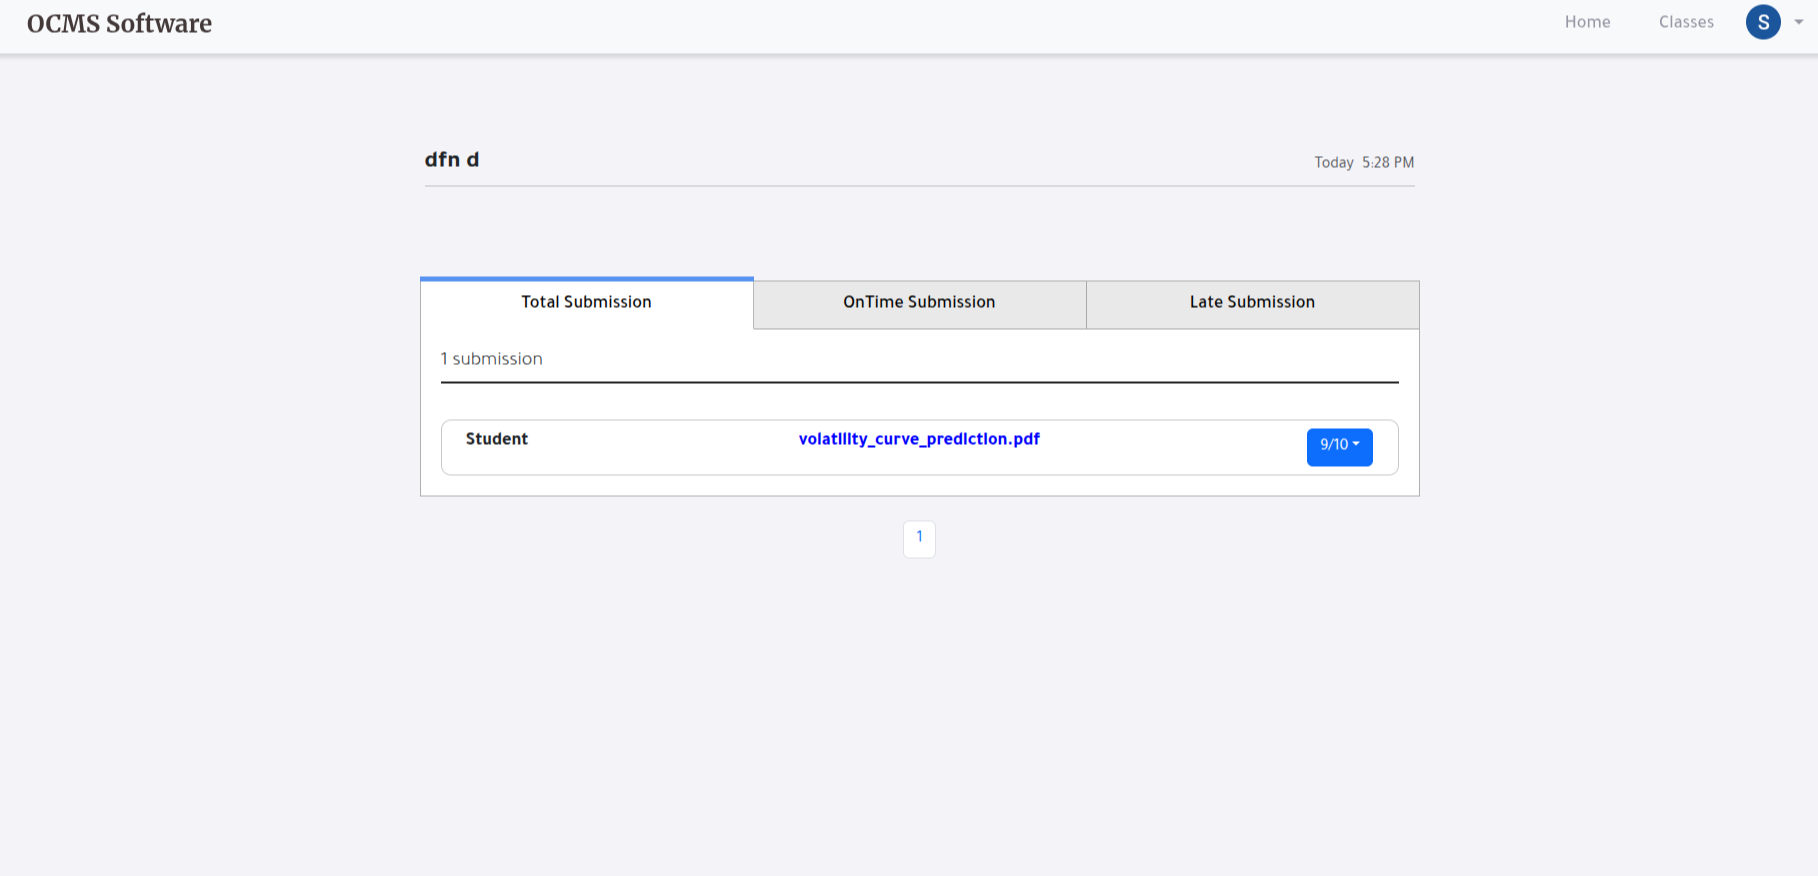The height and width of the screenshot is (876, 1818).
Task: Click the 'Today' label near the due time
Action: 1333,162
